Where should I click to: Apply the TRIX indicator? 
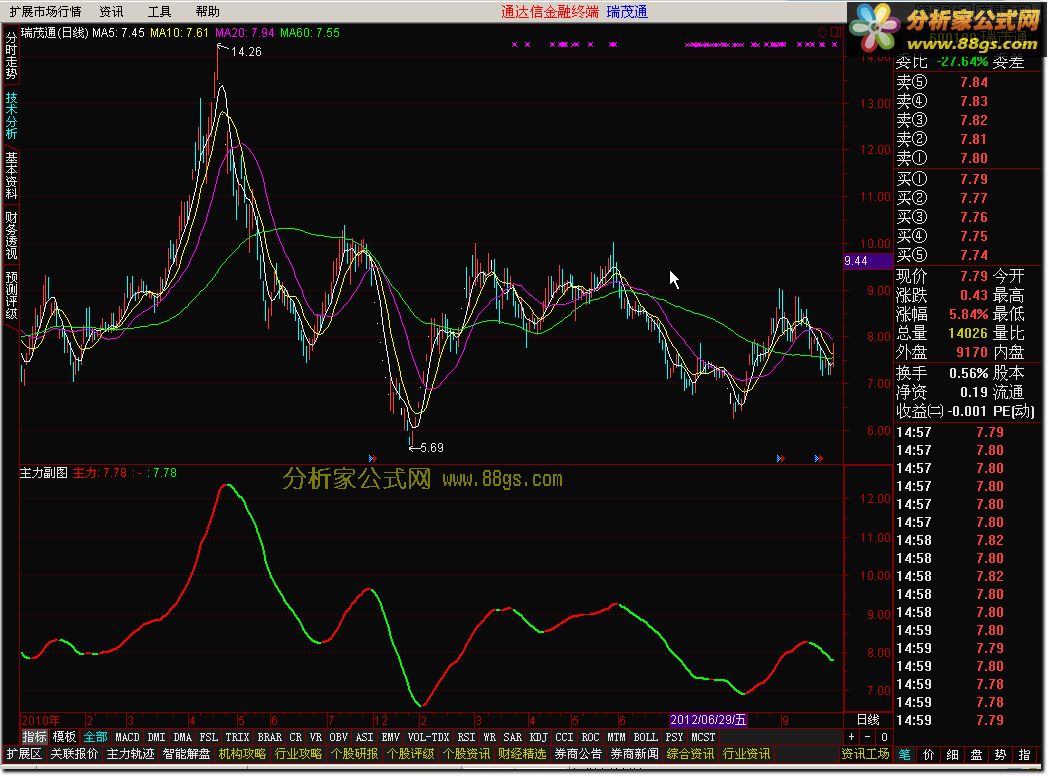(x=237, y=737)
